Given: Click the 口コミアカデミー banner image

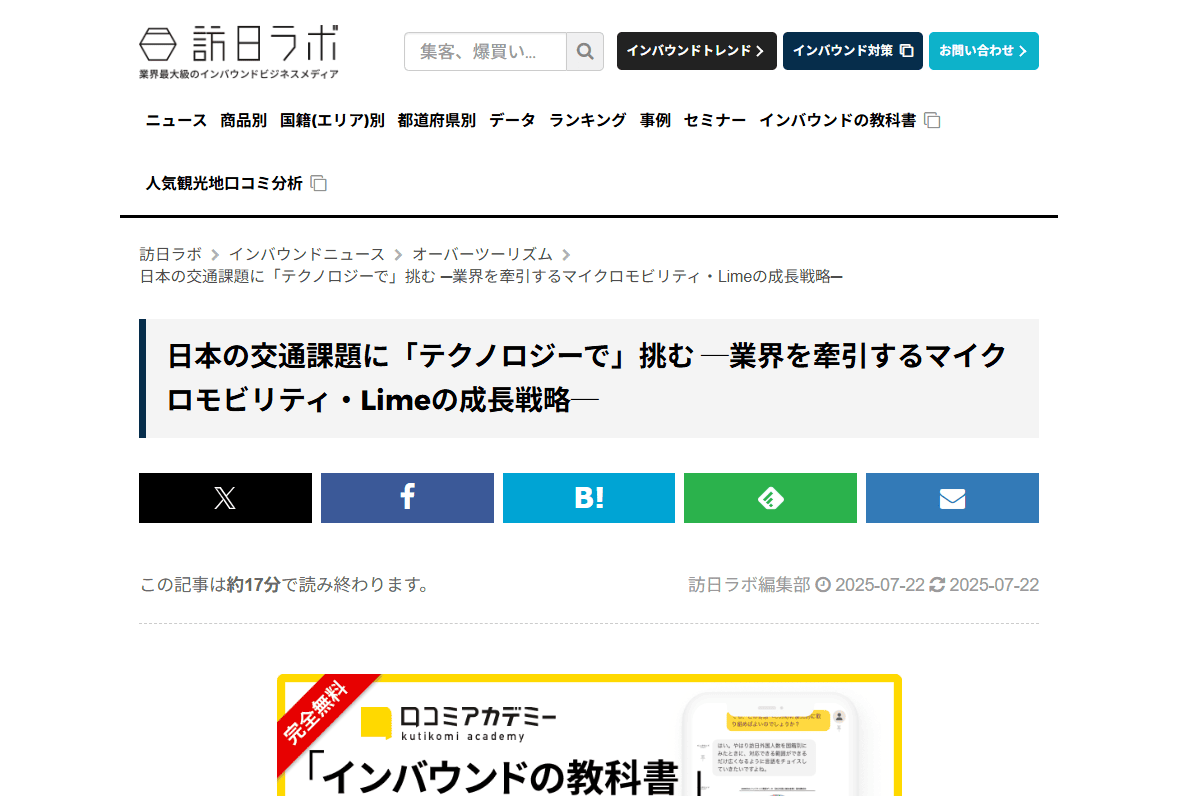Looking at the screenshot, I should tap(589, 735).
